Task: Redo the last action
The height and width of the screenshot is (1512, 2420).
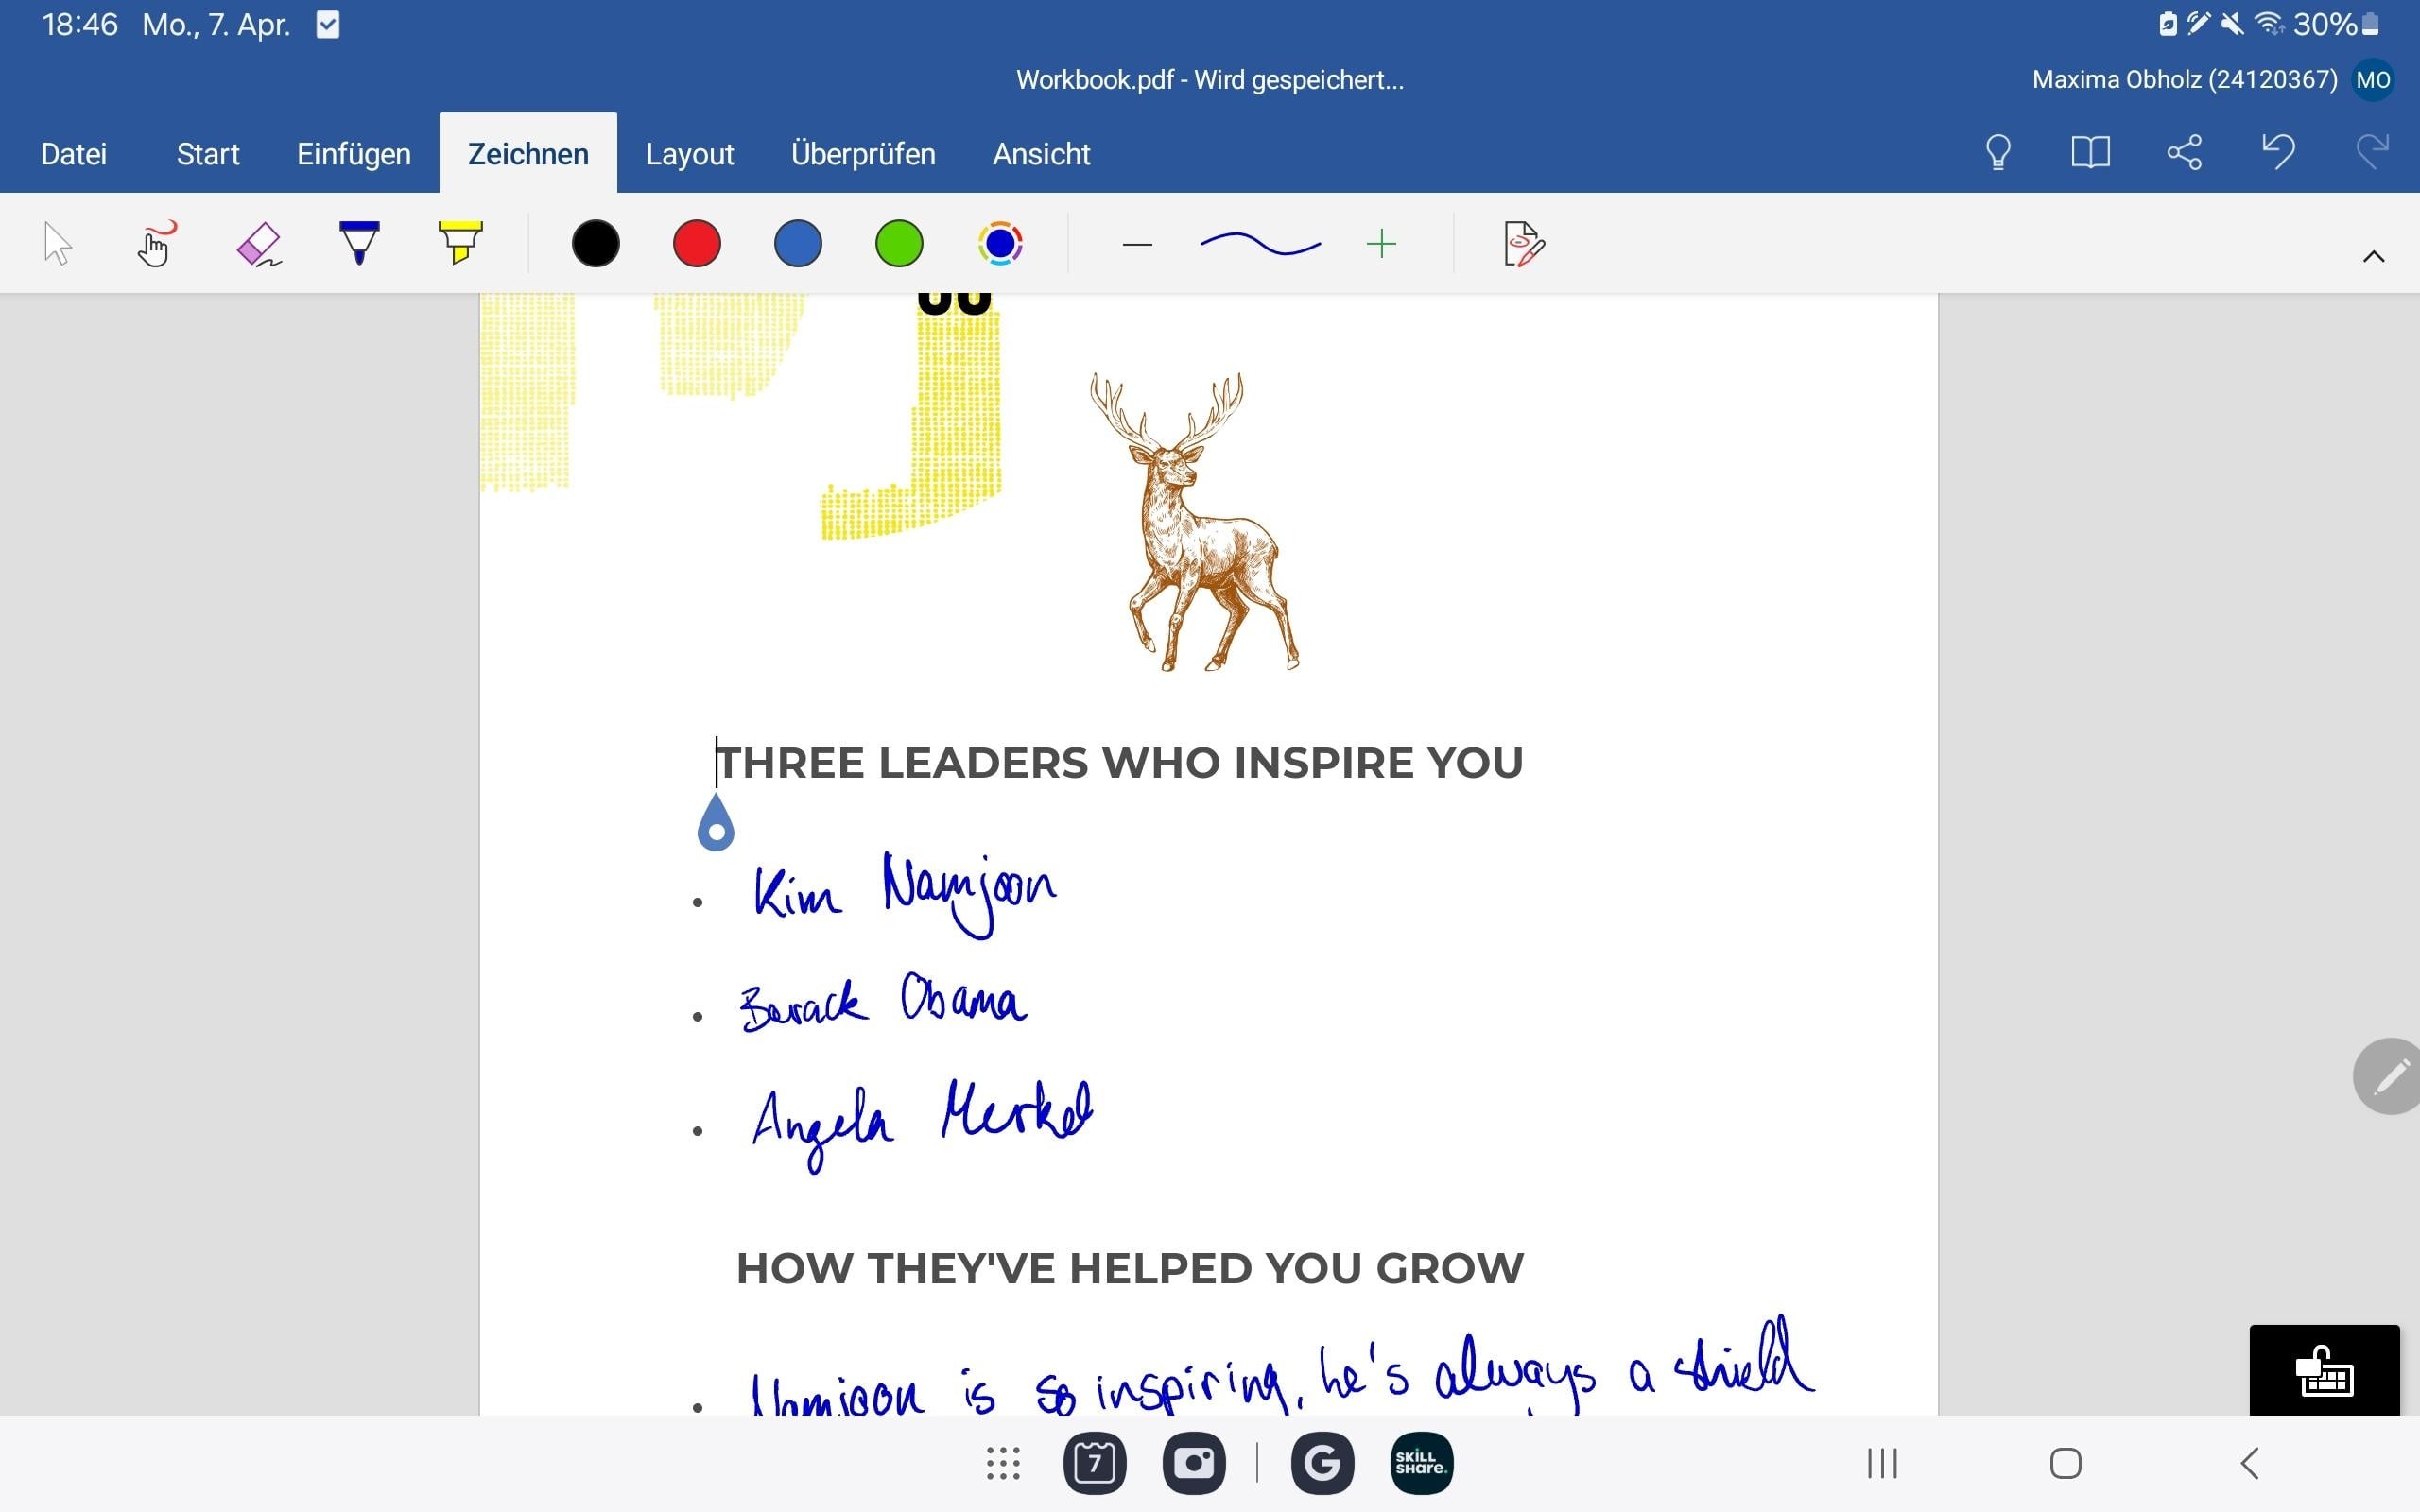Action: [2372, 153]
